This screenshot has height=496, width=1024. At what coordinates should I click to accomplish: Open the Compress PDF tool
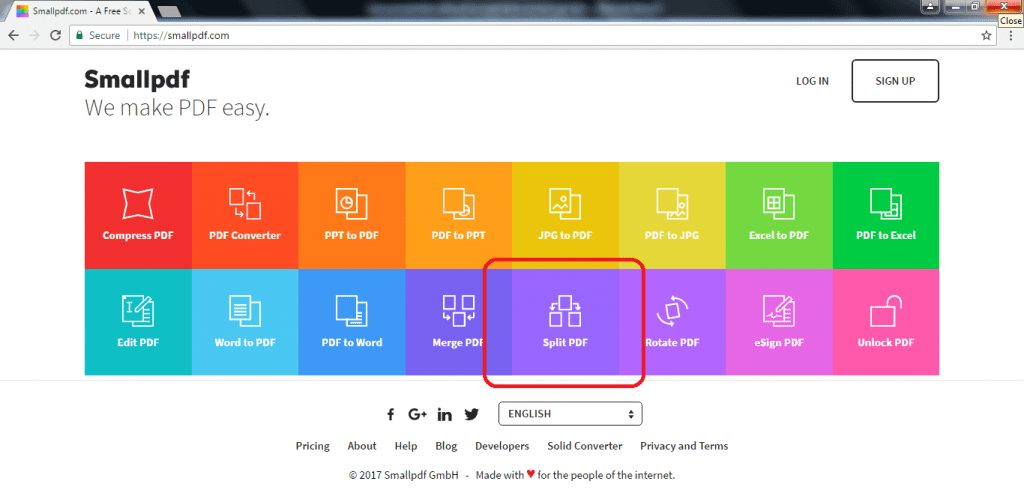pyautogui.click(x=138, y=215)
